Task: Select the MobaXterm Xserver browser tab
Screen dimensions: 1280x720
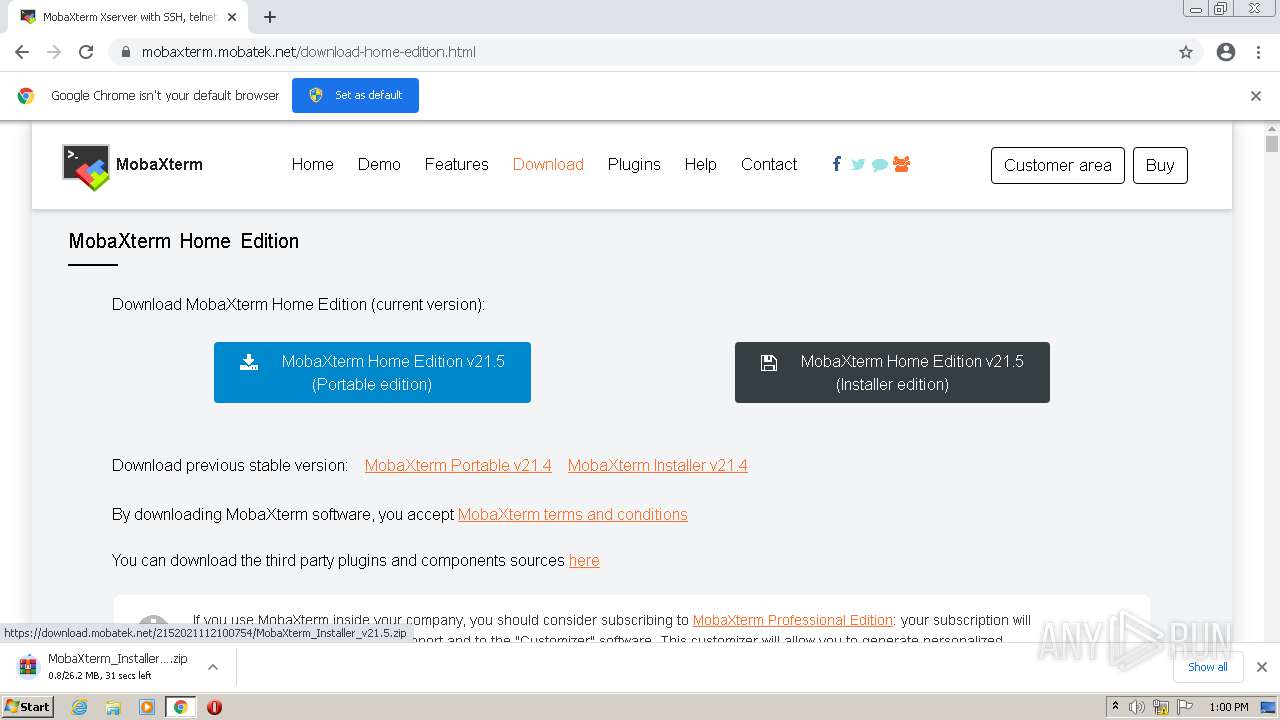Action: click(130, 17)
